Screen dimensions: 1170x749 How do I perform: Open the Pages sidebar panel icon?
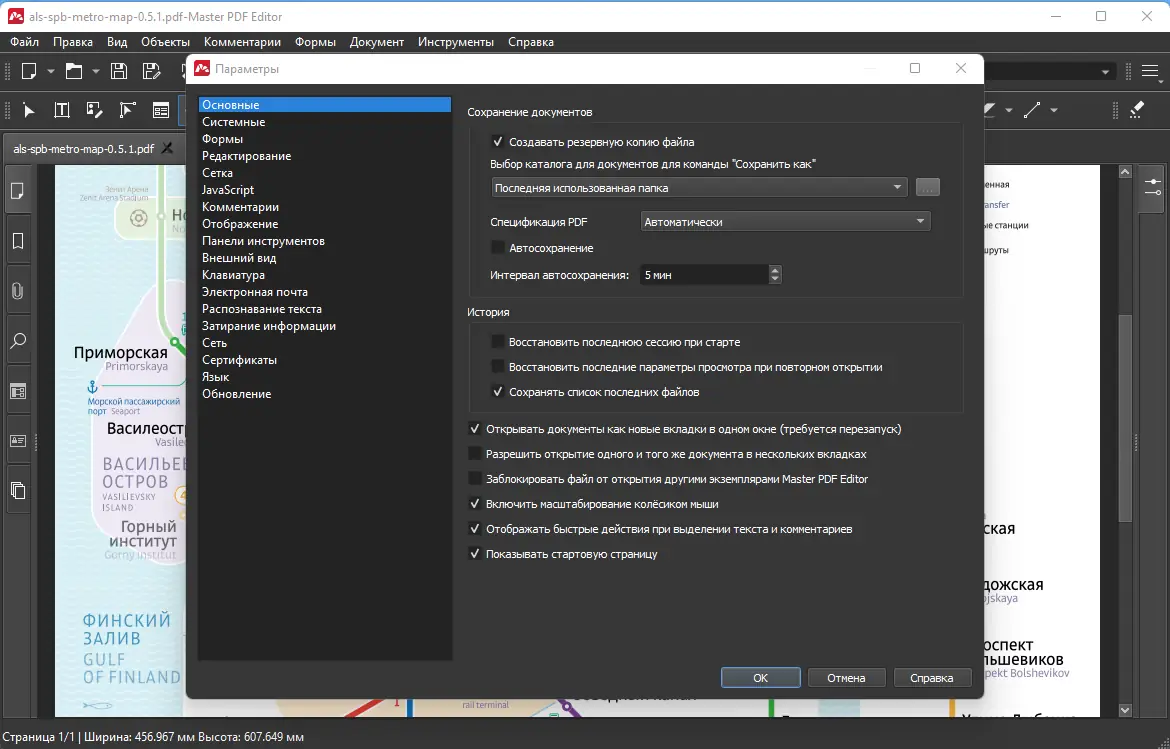[x=18, y=192]
